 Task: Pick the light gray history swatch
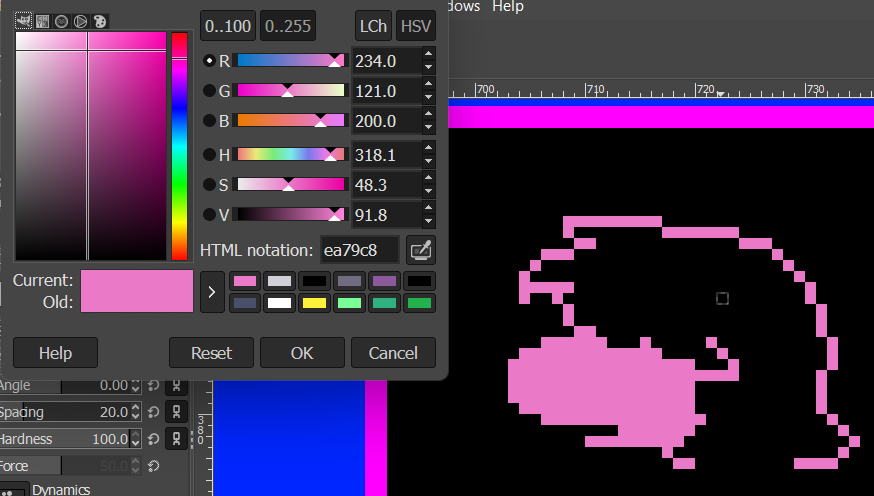[x=279, y=281]
